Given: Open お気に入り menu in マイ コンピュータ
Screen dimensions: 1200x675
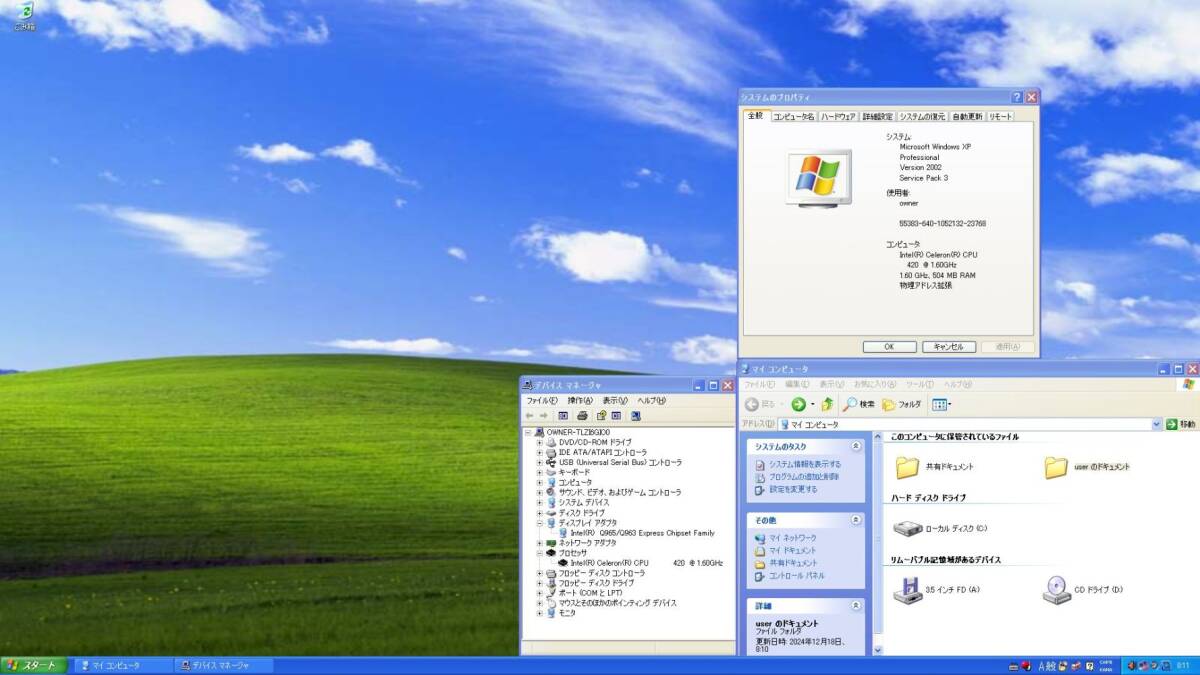Looking at the screenshot, I should coord(875,384).
